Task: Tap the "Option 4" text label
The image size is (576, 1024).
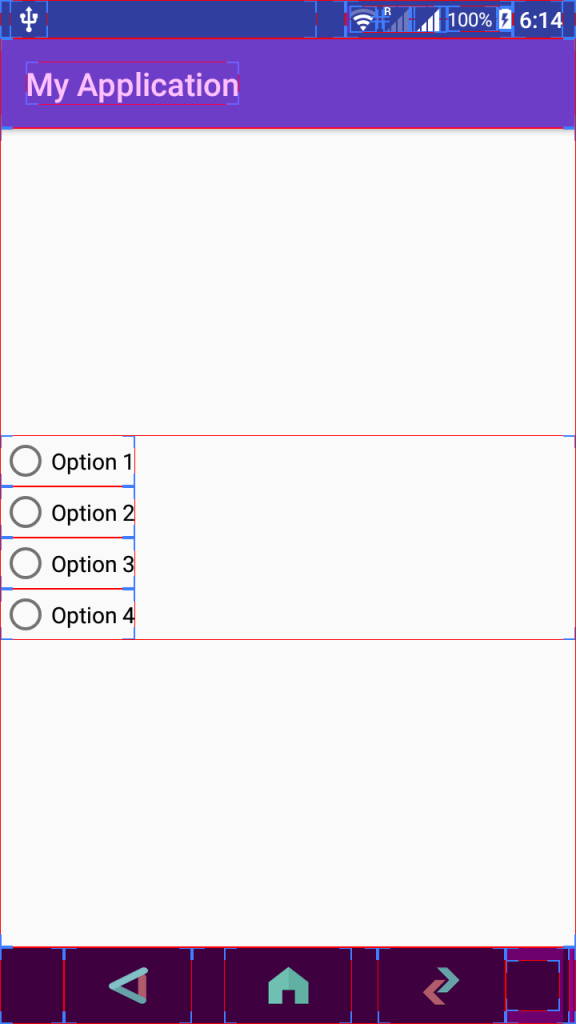Action: [93, 615]
